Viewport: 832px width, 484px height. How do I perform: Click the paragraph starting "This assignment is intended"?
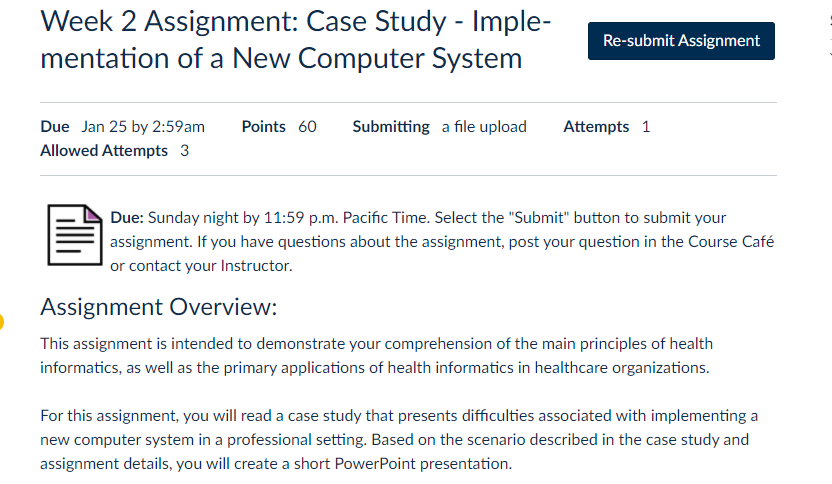[376, 356]
